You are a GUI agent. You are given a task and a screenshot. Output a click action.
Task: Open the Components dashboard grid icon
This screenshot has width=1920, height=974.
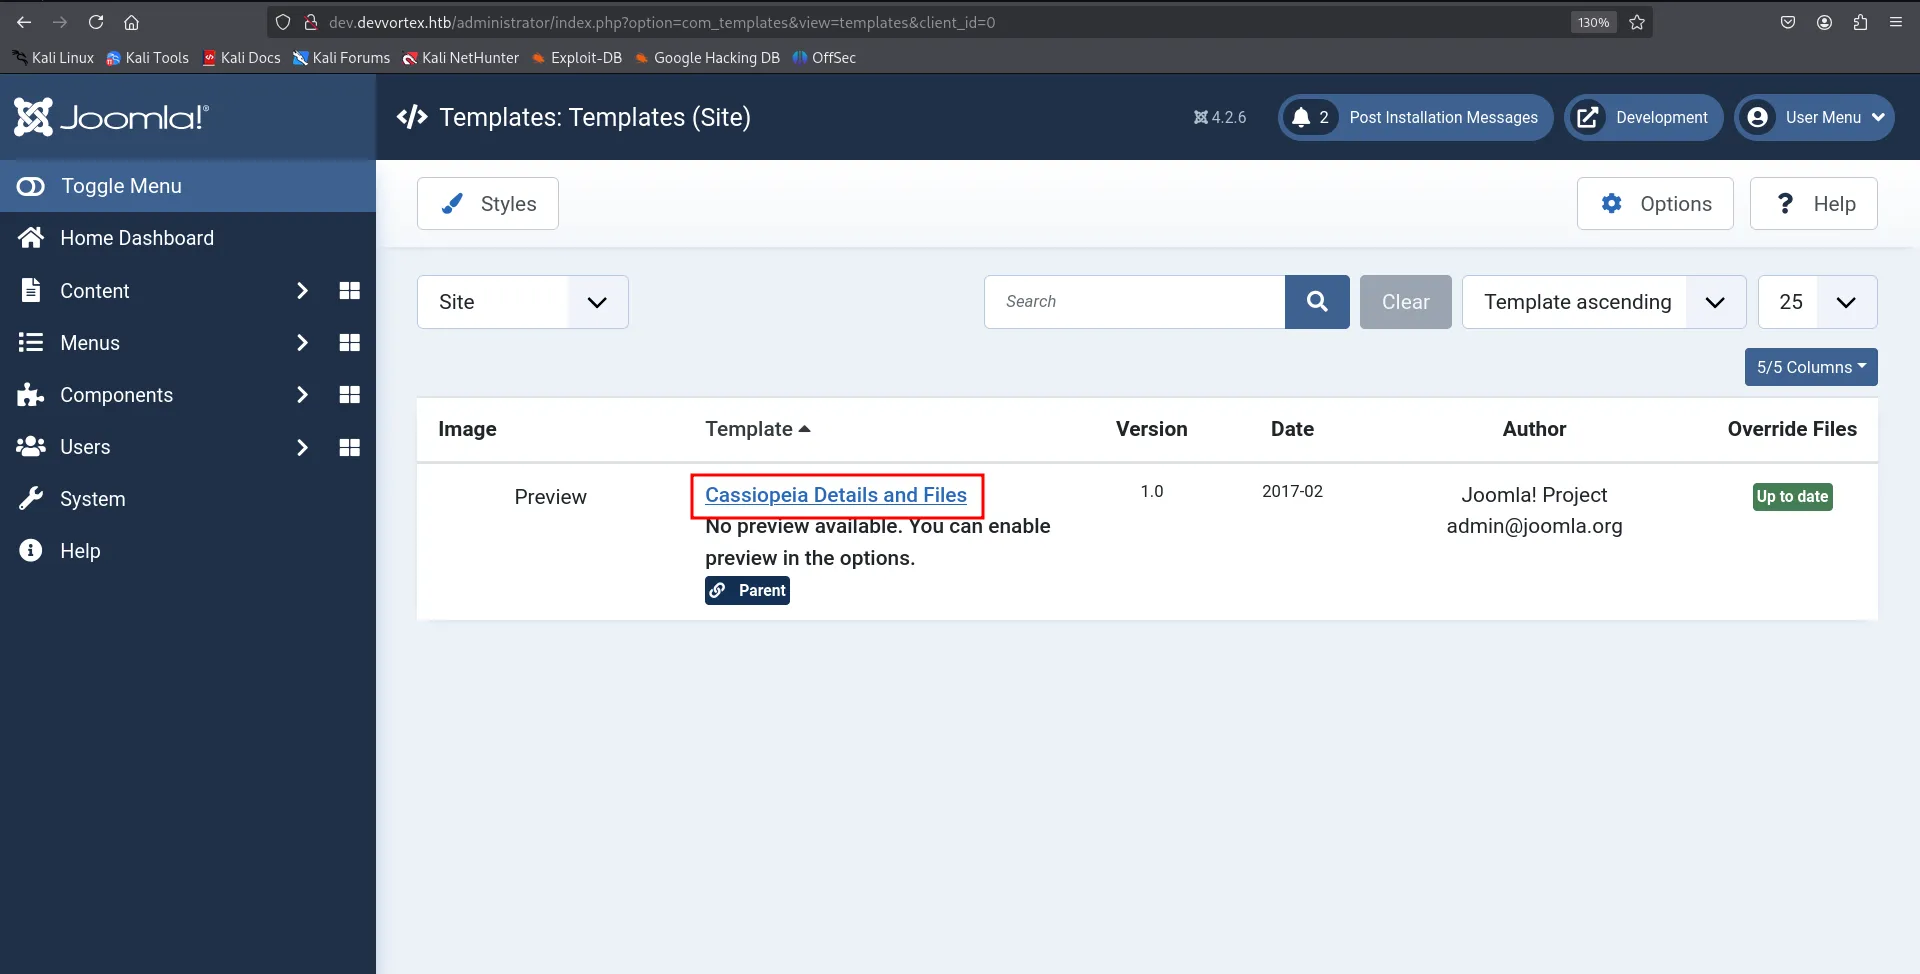point(349,395)
